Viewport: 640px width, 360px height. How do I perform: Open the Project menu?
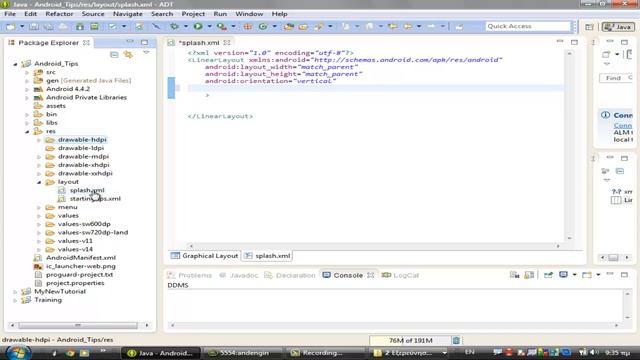coord(193,14)
